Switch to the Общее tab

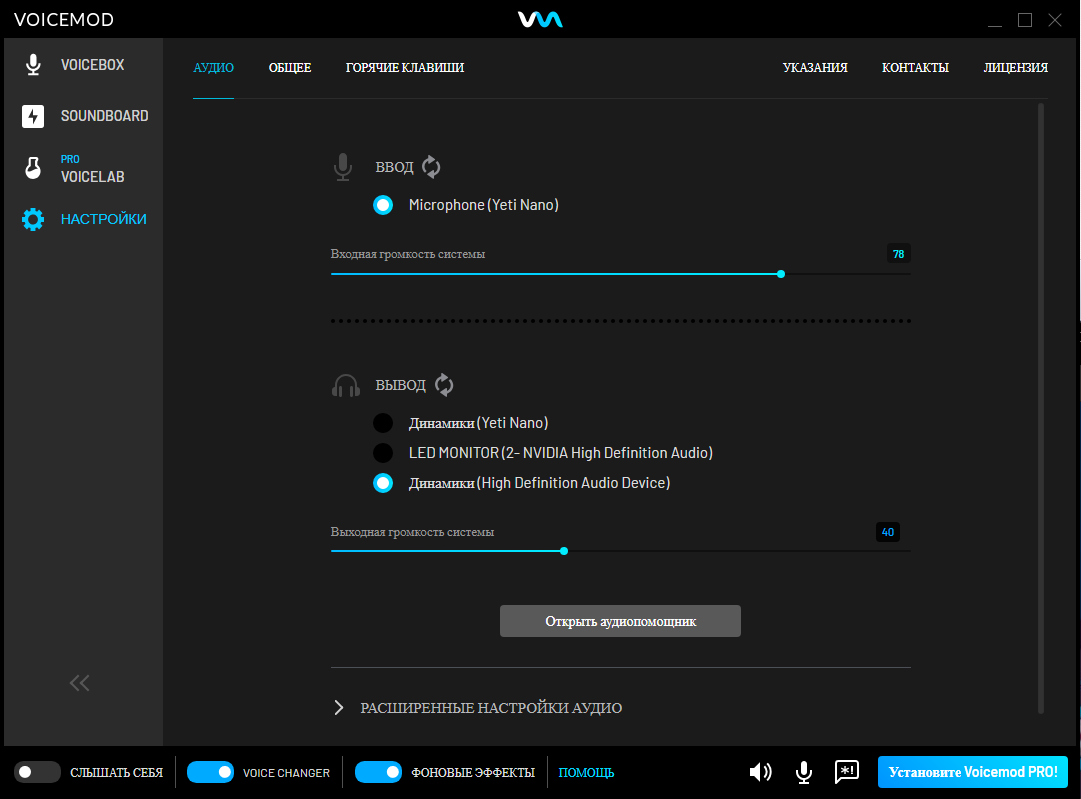tap(290, 68)
